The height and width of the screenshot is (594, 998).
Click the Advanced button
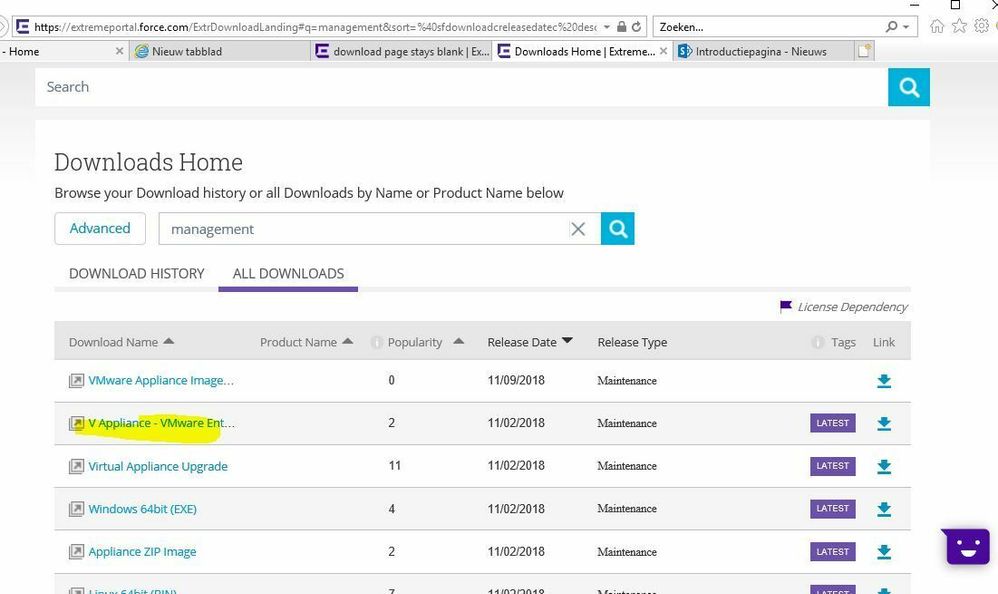[x=100, y=228]
